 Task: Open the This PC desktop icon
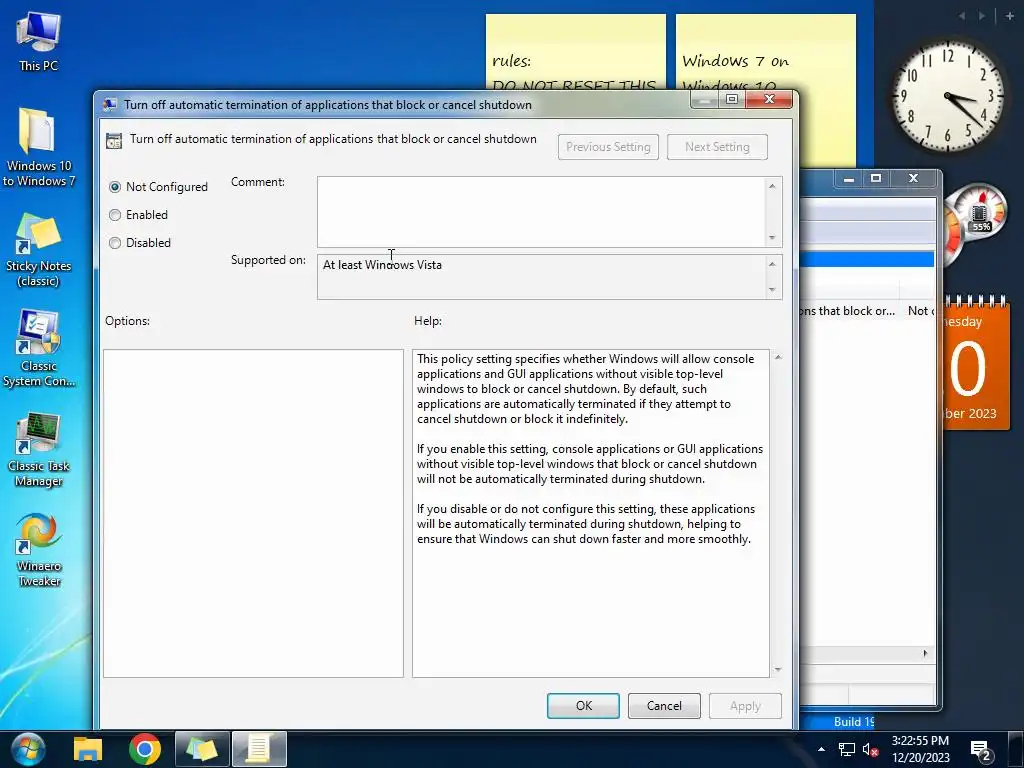pyautogui.click(x=38, y=42)
